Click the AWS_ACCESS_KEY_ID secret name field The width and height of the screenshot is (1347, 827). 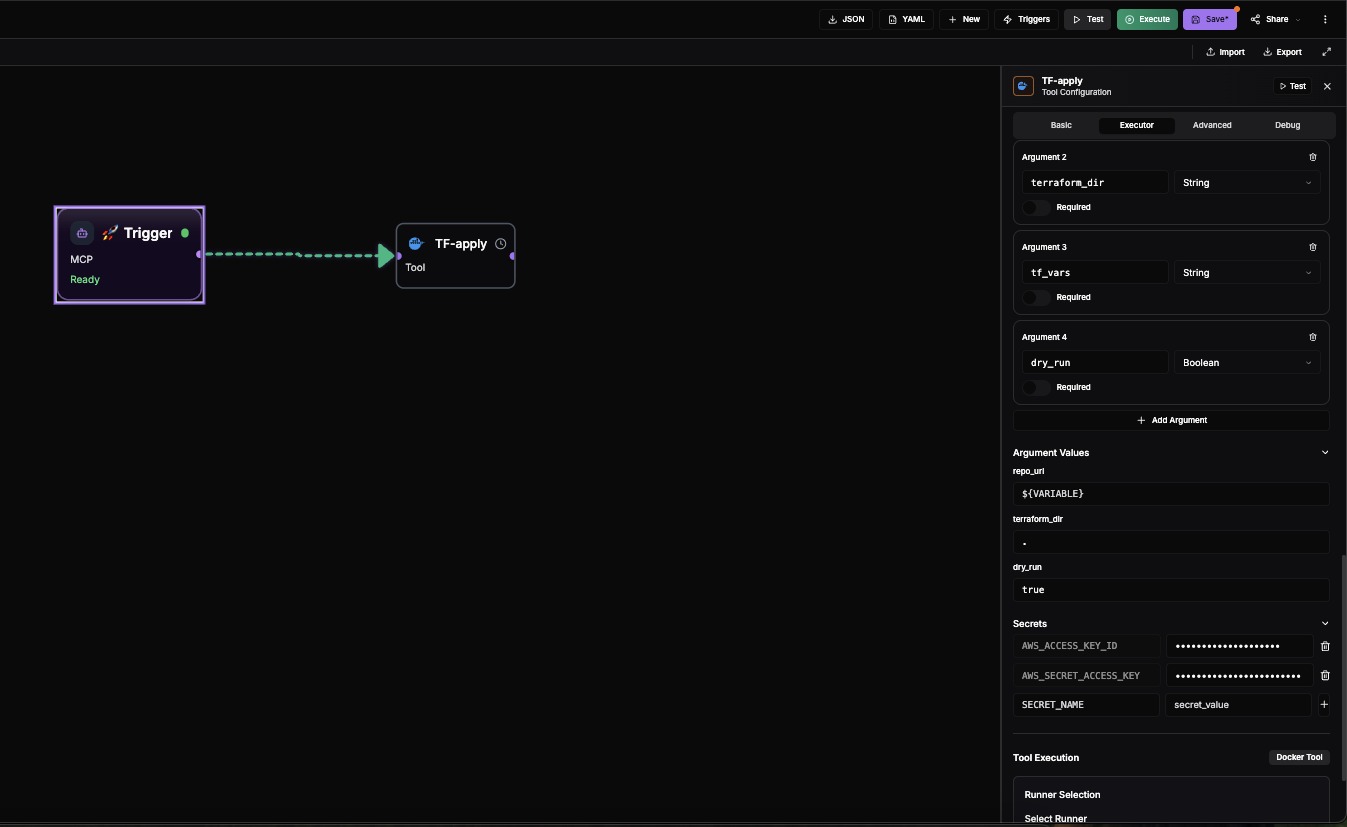1086,646
